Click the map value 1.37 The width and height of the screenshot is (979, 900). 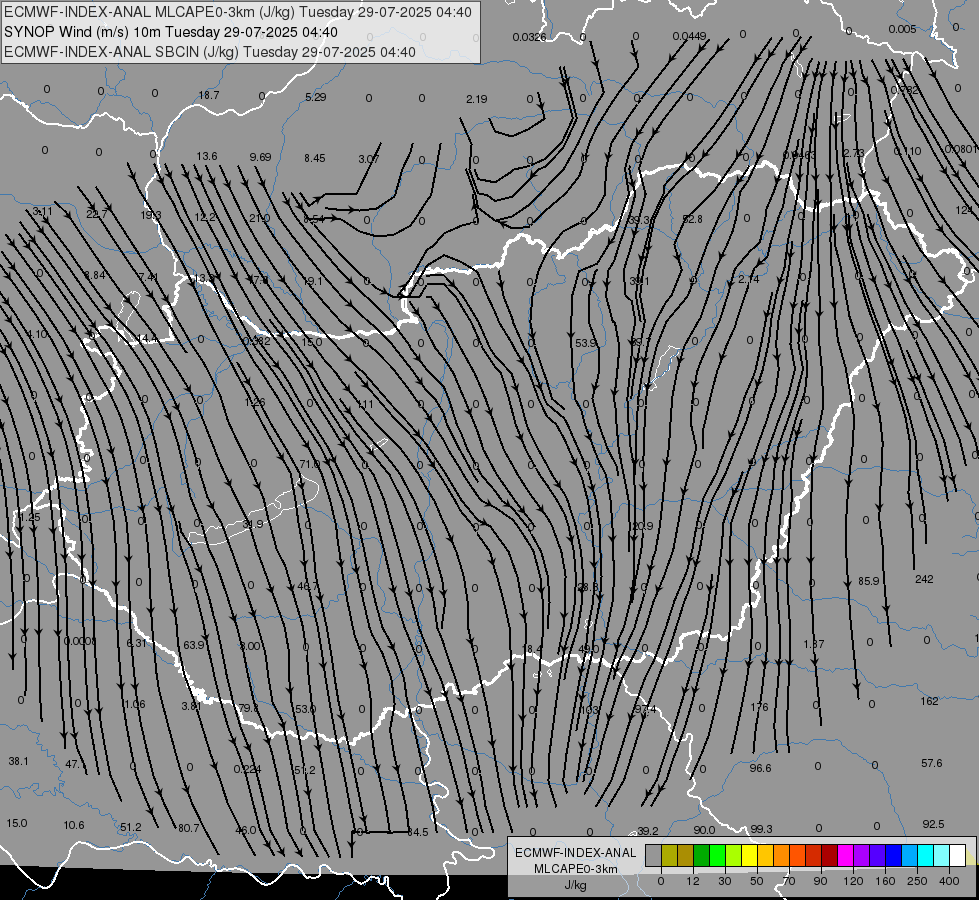pos(814,643)
